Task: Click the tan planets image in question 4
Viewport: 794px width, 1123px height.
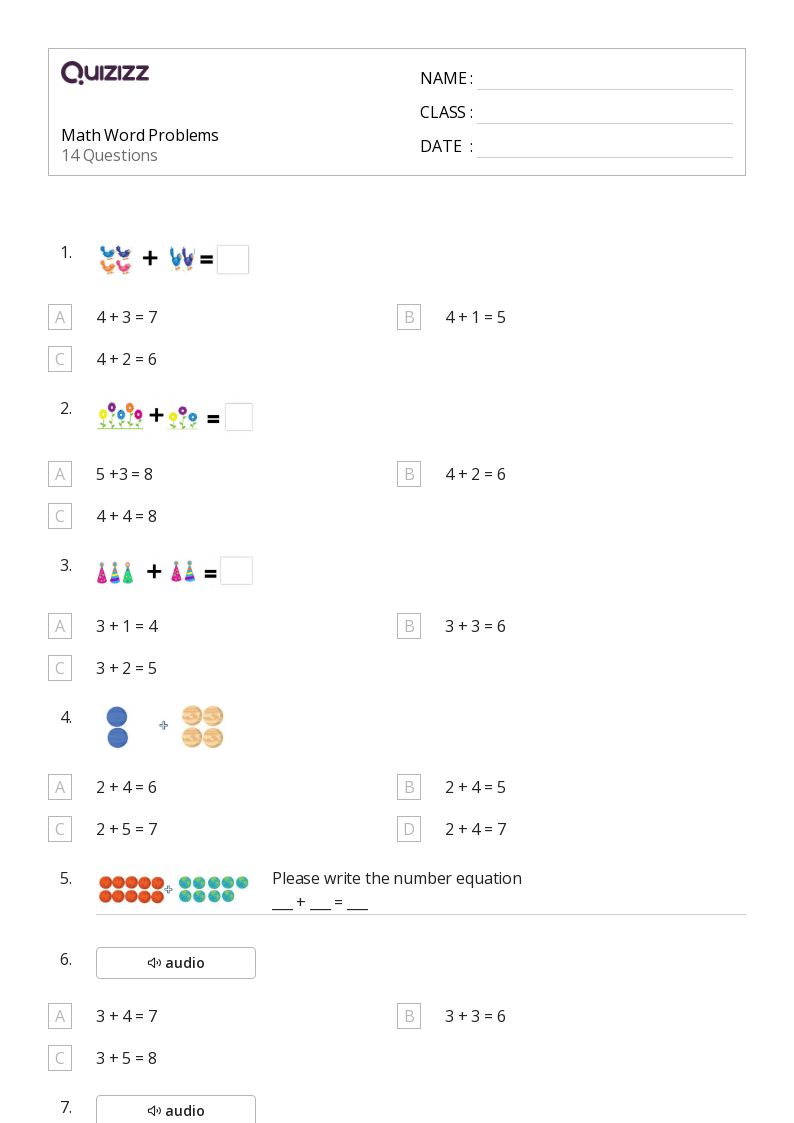Action: (x=203, y=727)
